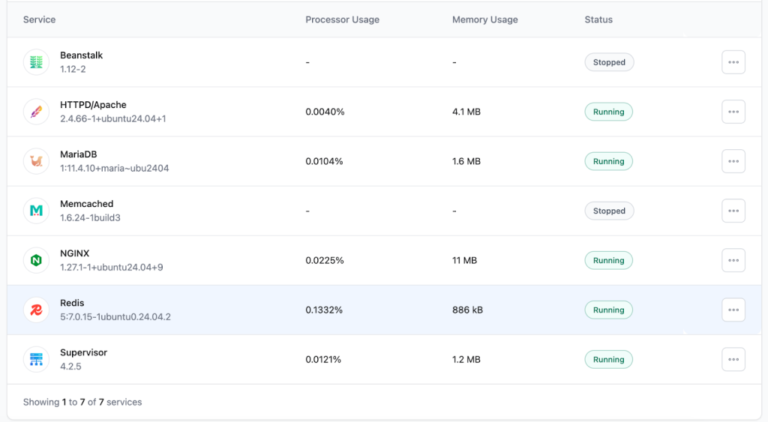Select the Memcached service name
The image size is (768, 422).
pyautogui.click(x=87, y=204)
